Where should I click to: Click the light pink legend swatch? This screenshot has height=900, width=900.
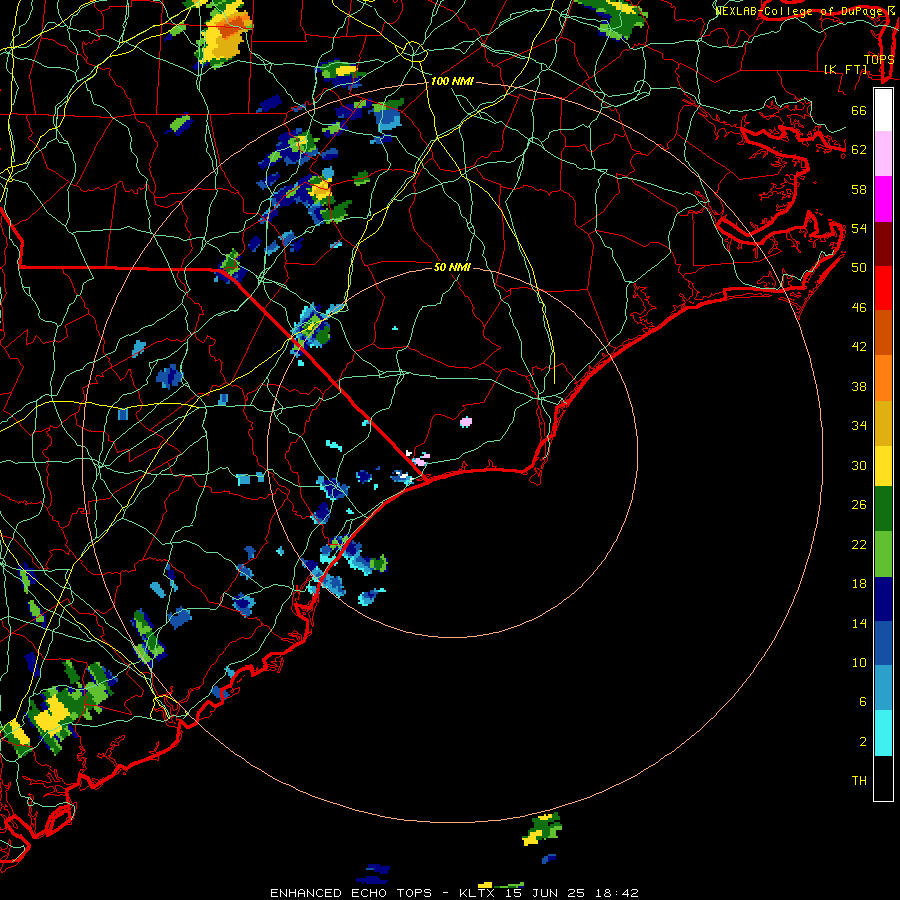click(x=883, y=154)
